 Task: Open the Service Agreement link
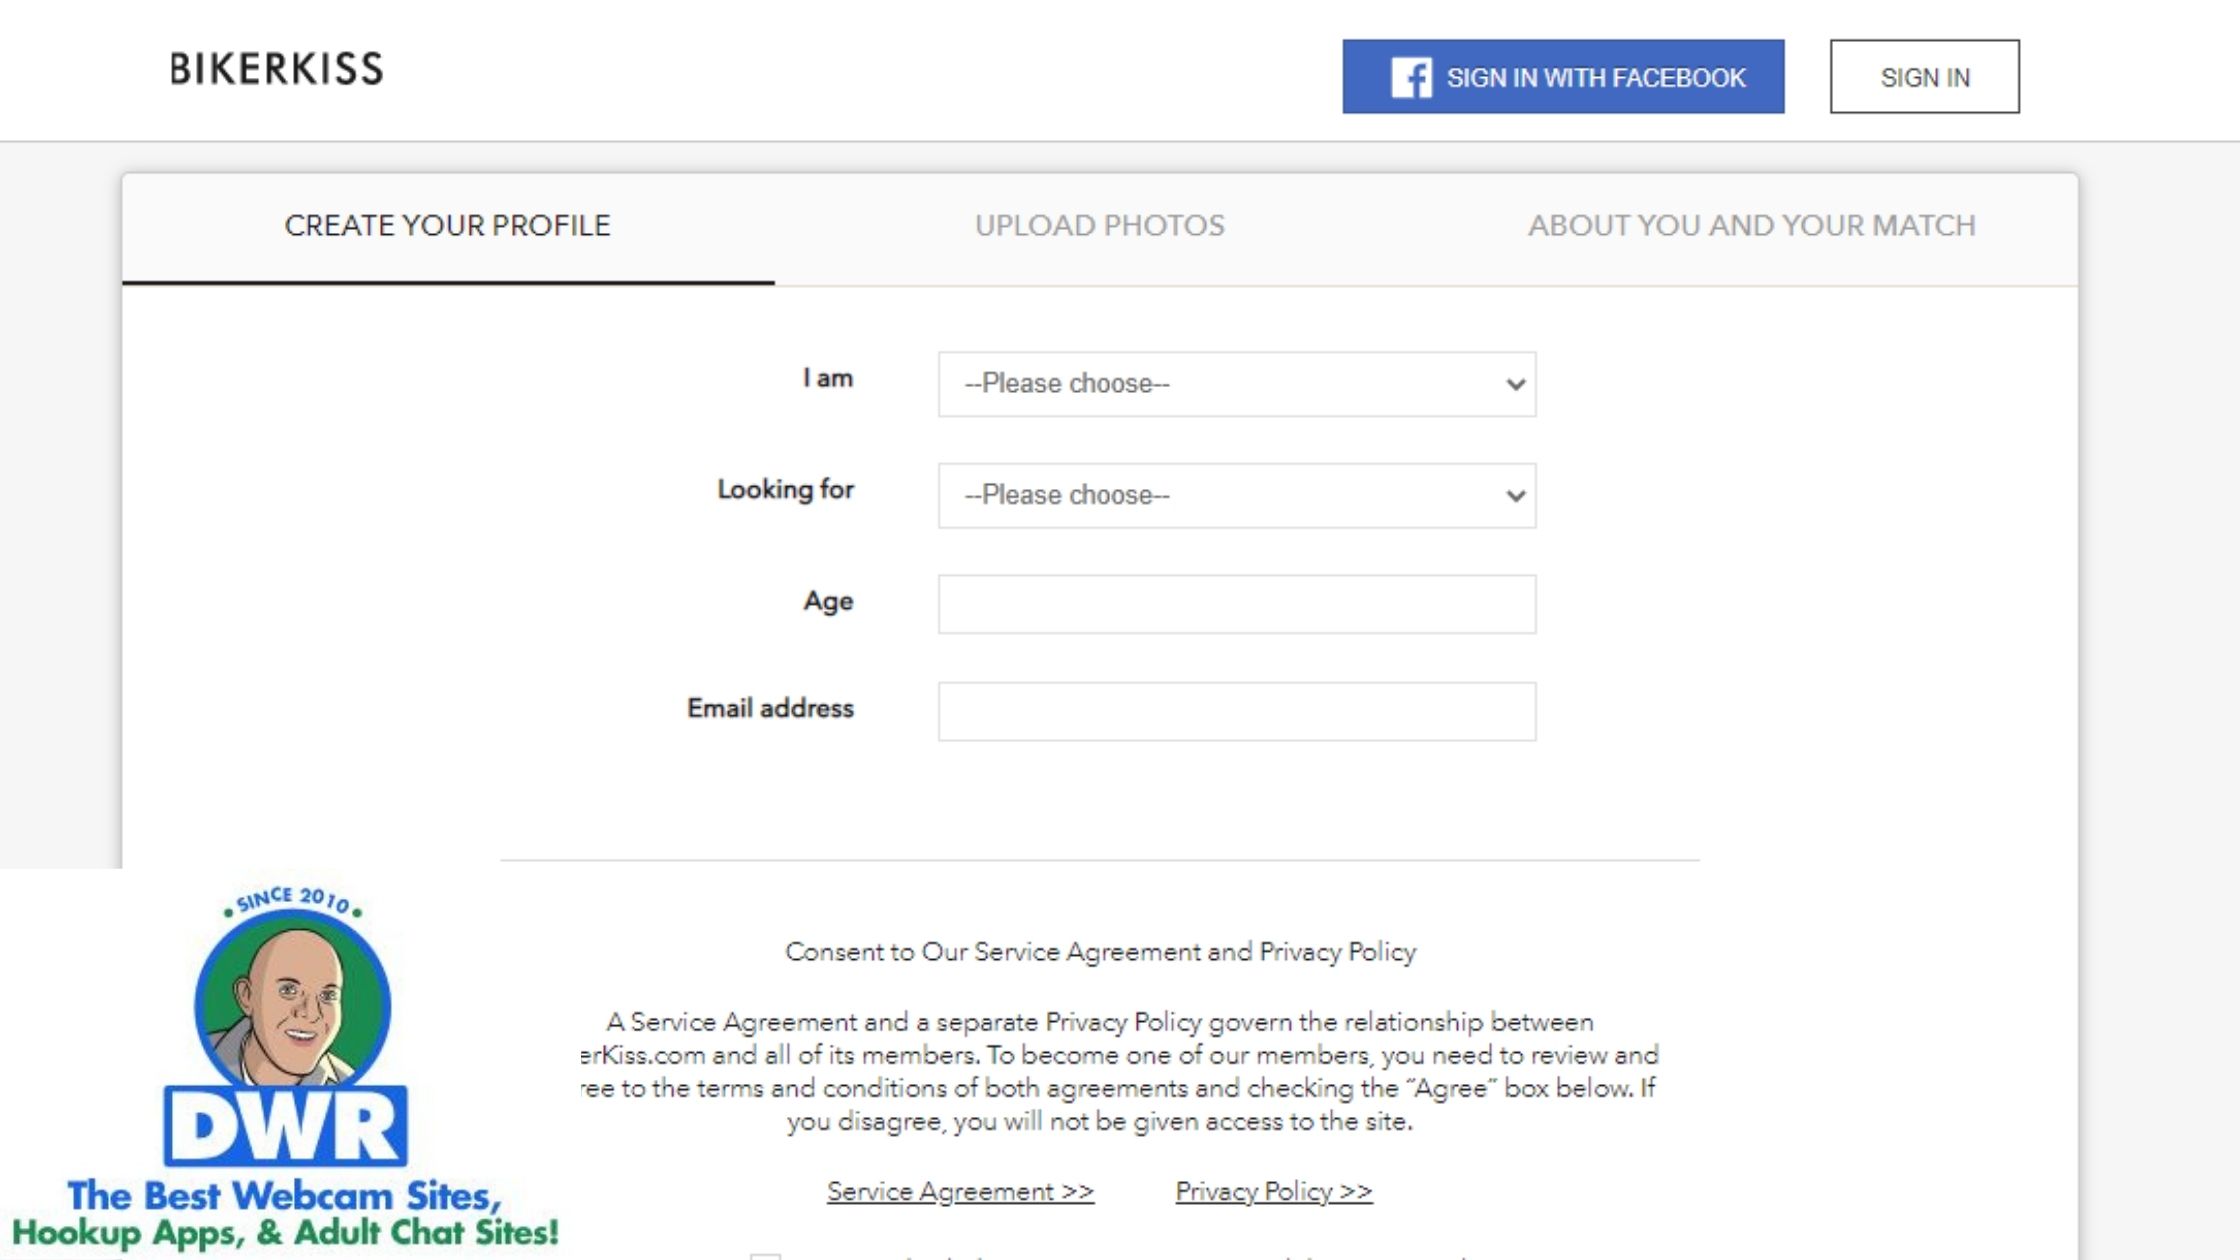960,1192
